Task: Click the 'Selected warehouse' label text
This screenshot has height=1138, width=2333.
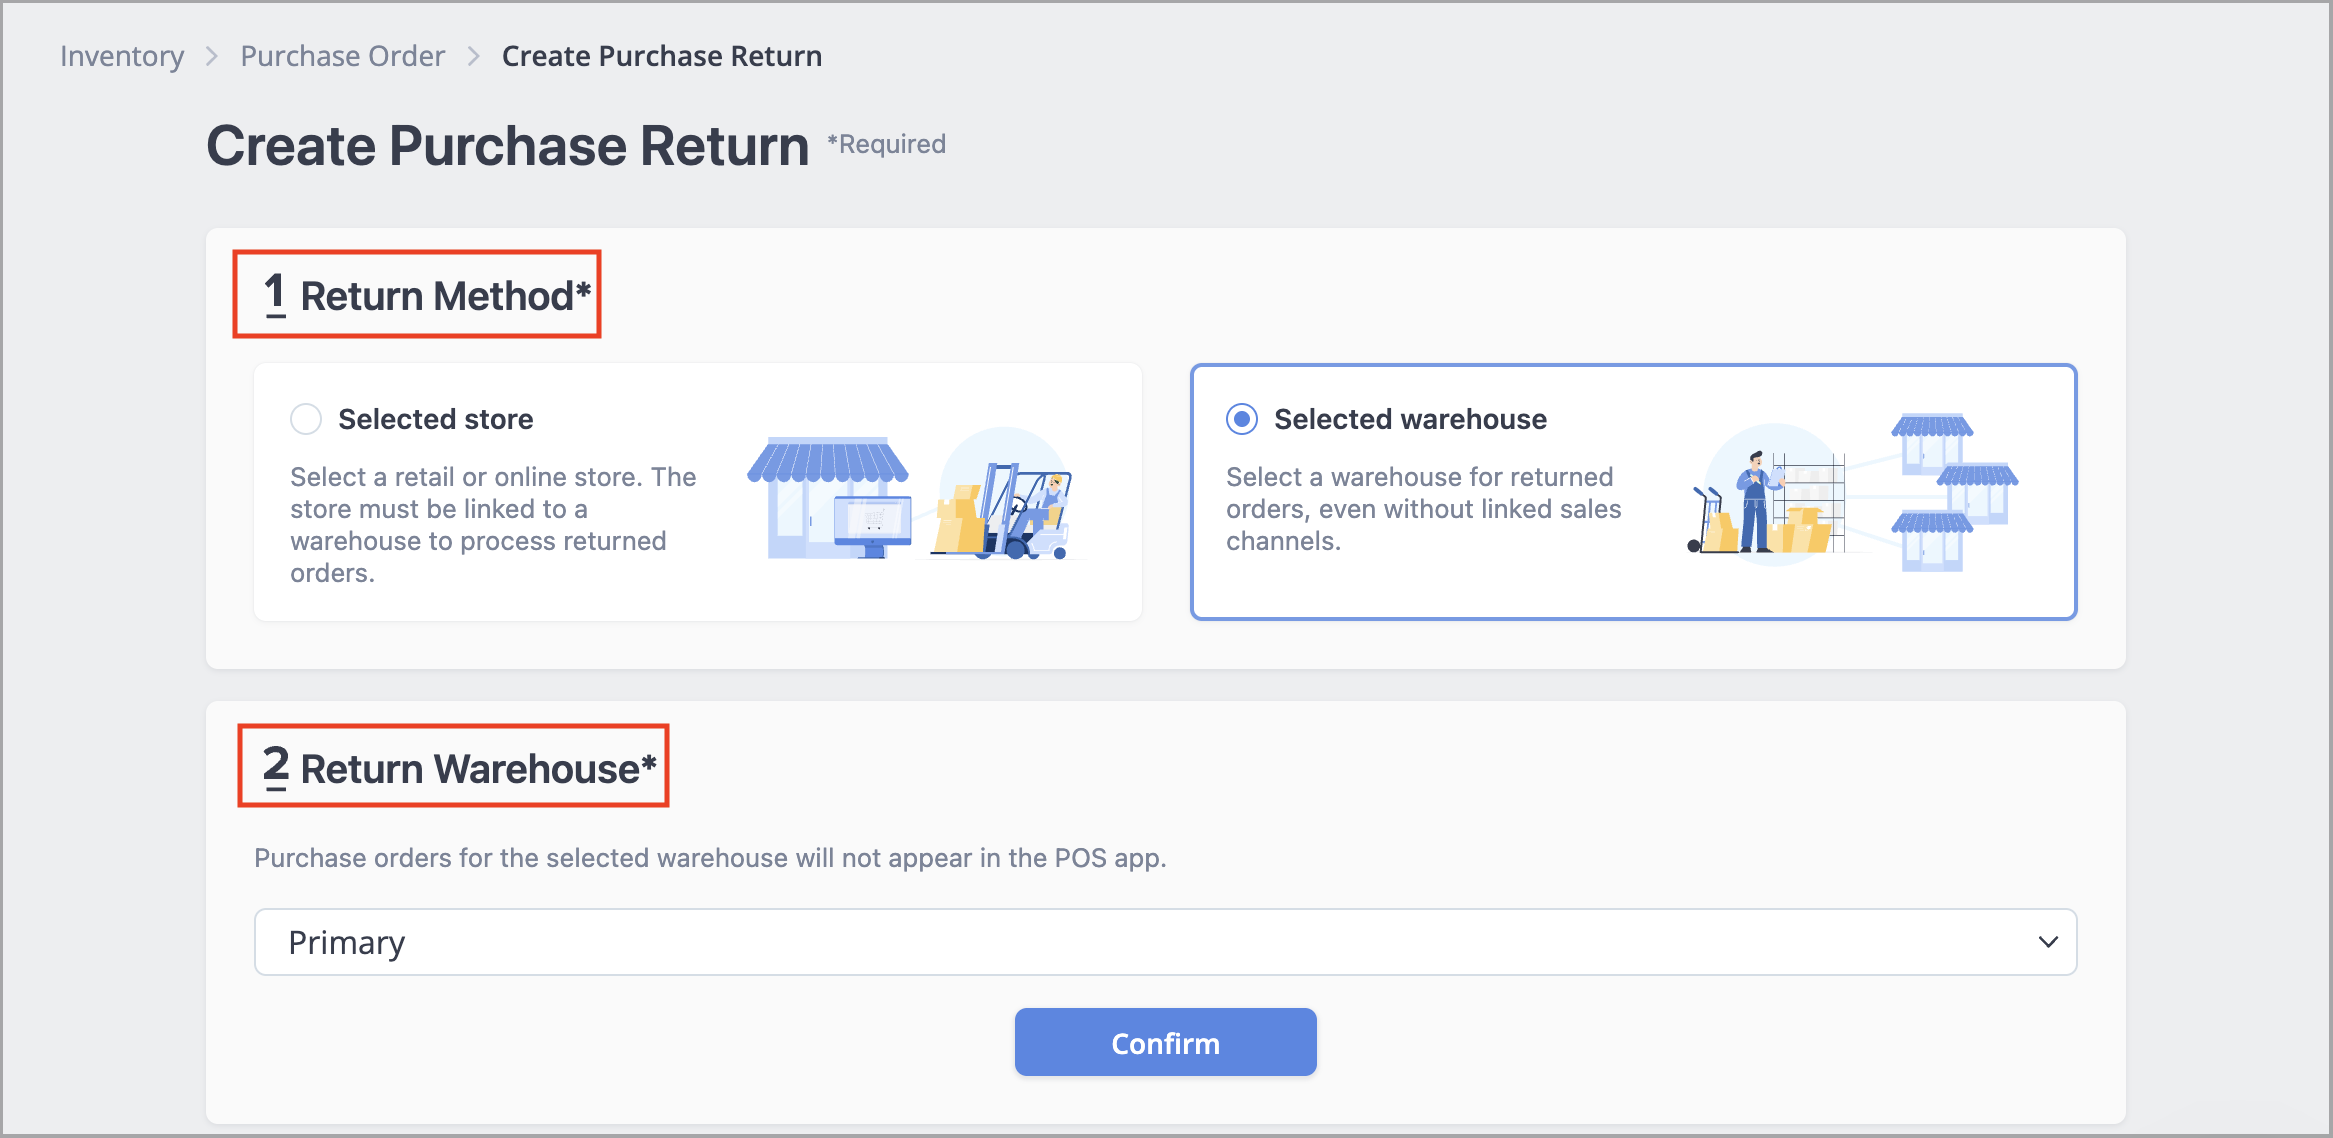Action: pos(1410,419)
